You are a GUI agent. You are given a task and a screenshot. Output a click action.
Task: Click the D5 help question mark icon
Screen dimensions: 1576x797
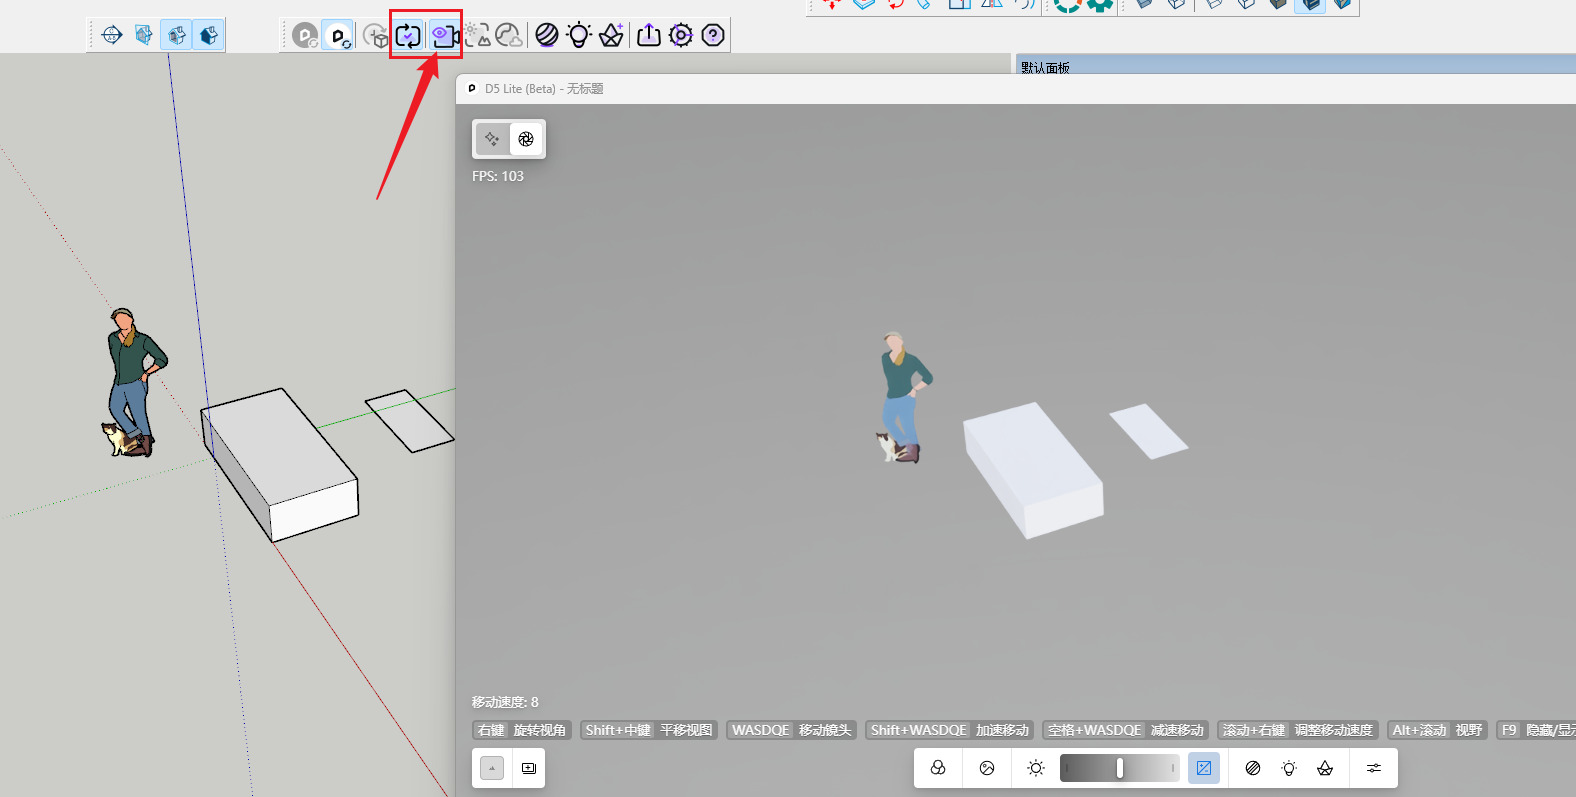[713, 35]
